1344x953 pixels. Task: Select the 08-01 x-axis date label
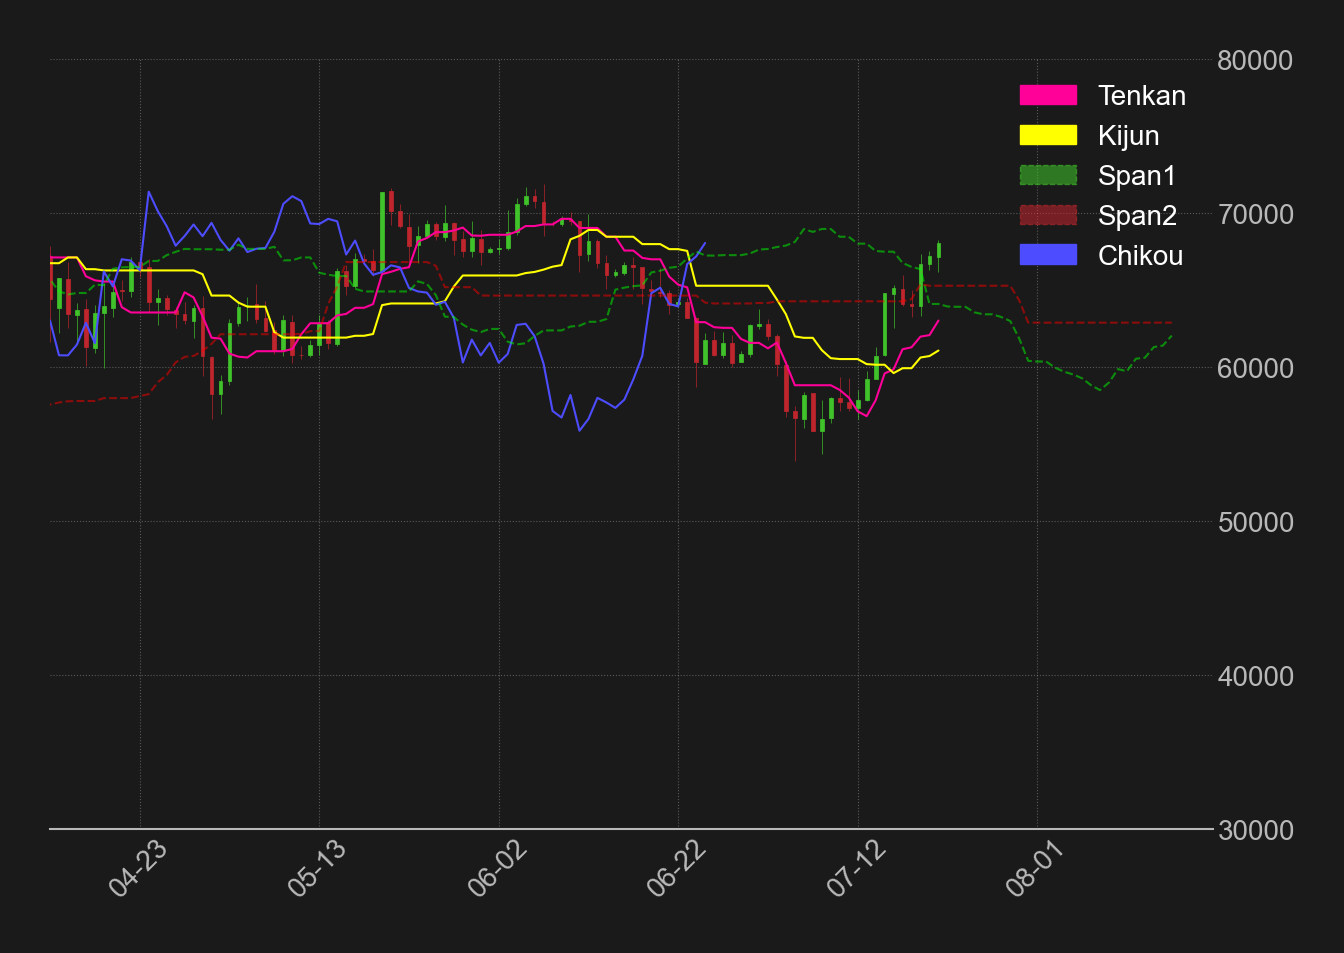pos(1034,869)
